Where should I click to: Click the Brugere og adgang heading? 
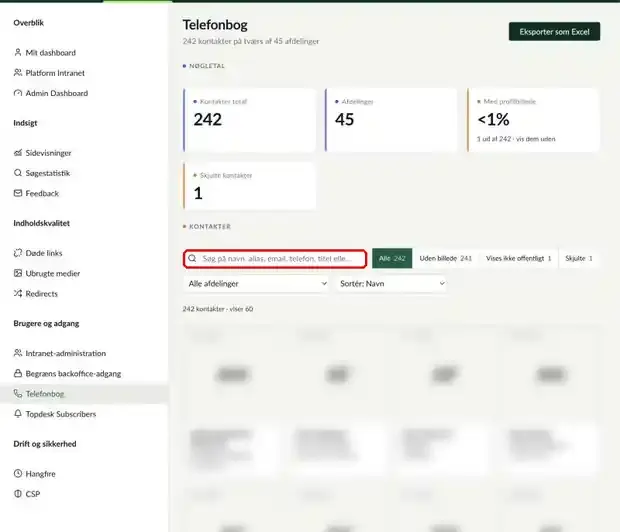[46, 324]
